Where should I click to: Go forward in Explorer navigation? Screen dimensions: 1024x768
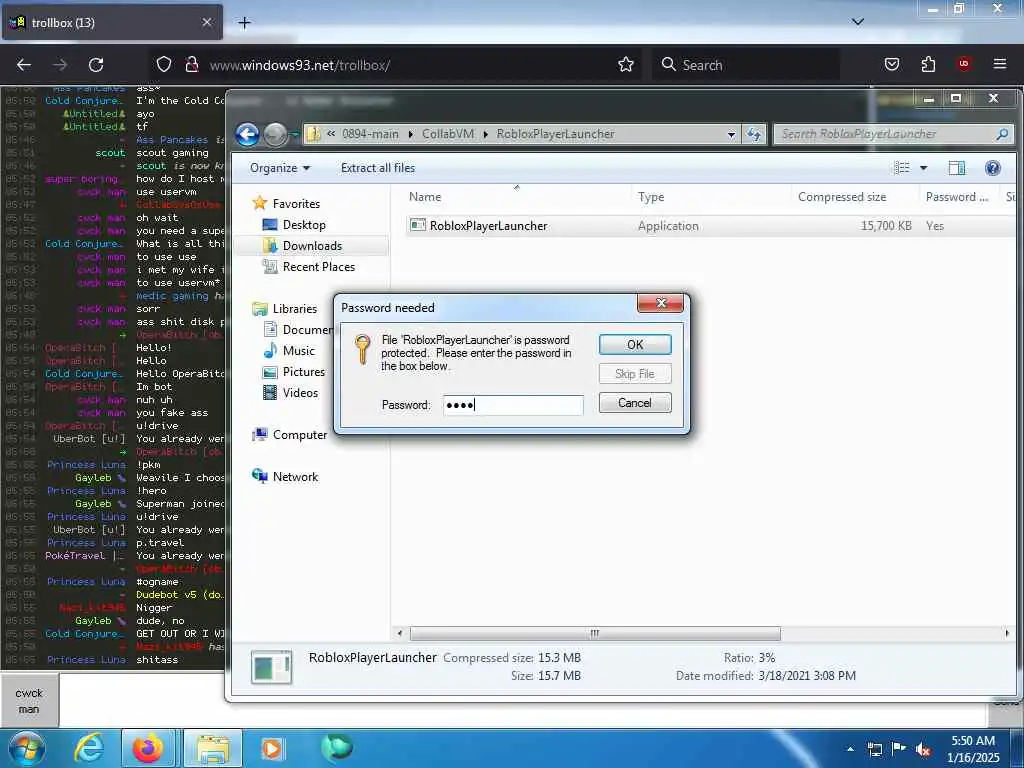tap(275, 135)
